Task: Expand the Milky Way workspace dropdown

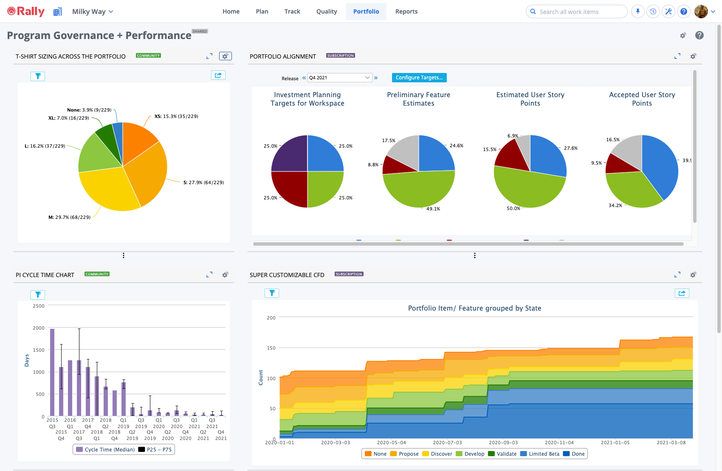Action: tap(92, 12)
